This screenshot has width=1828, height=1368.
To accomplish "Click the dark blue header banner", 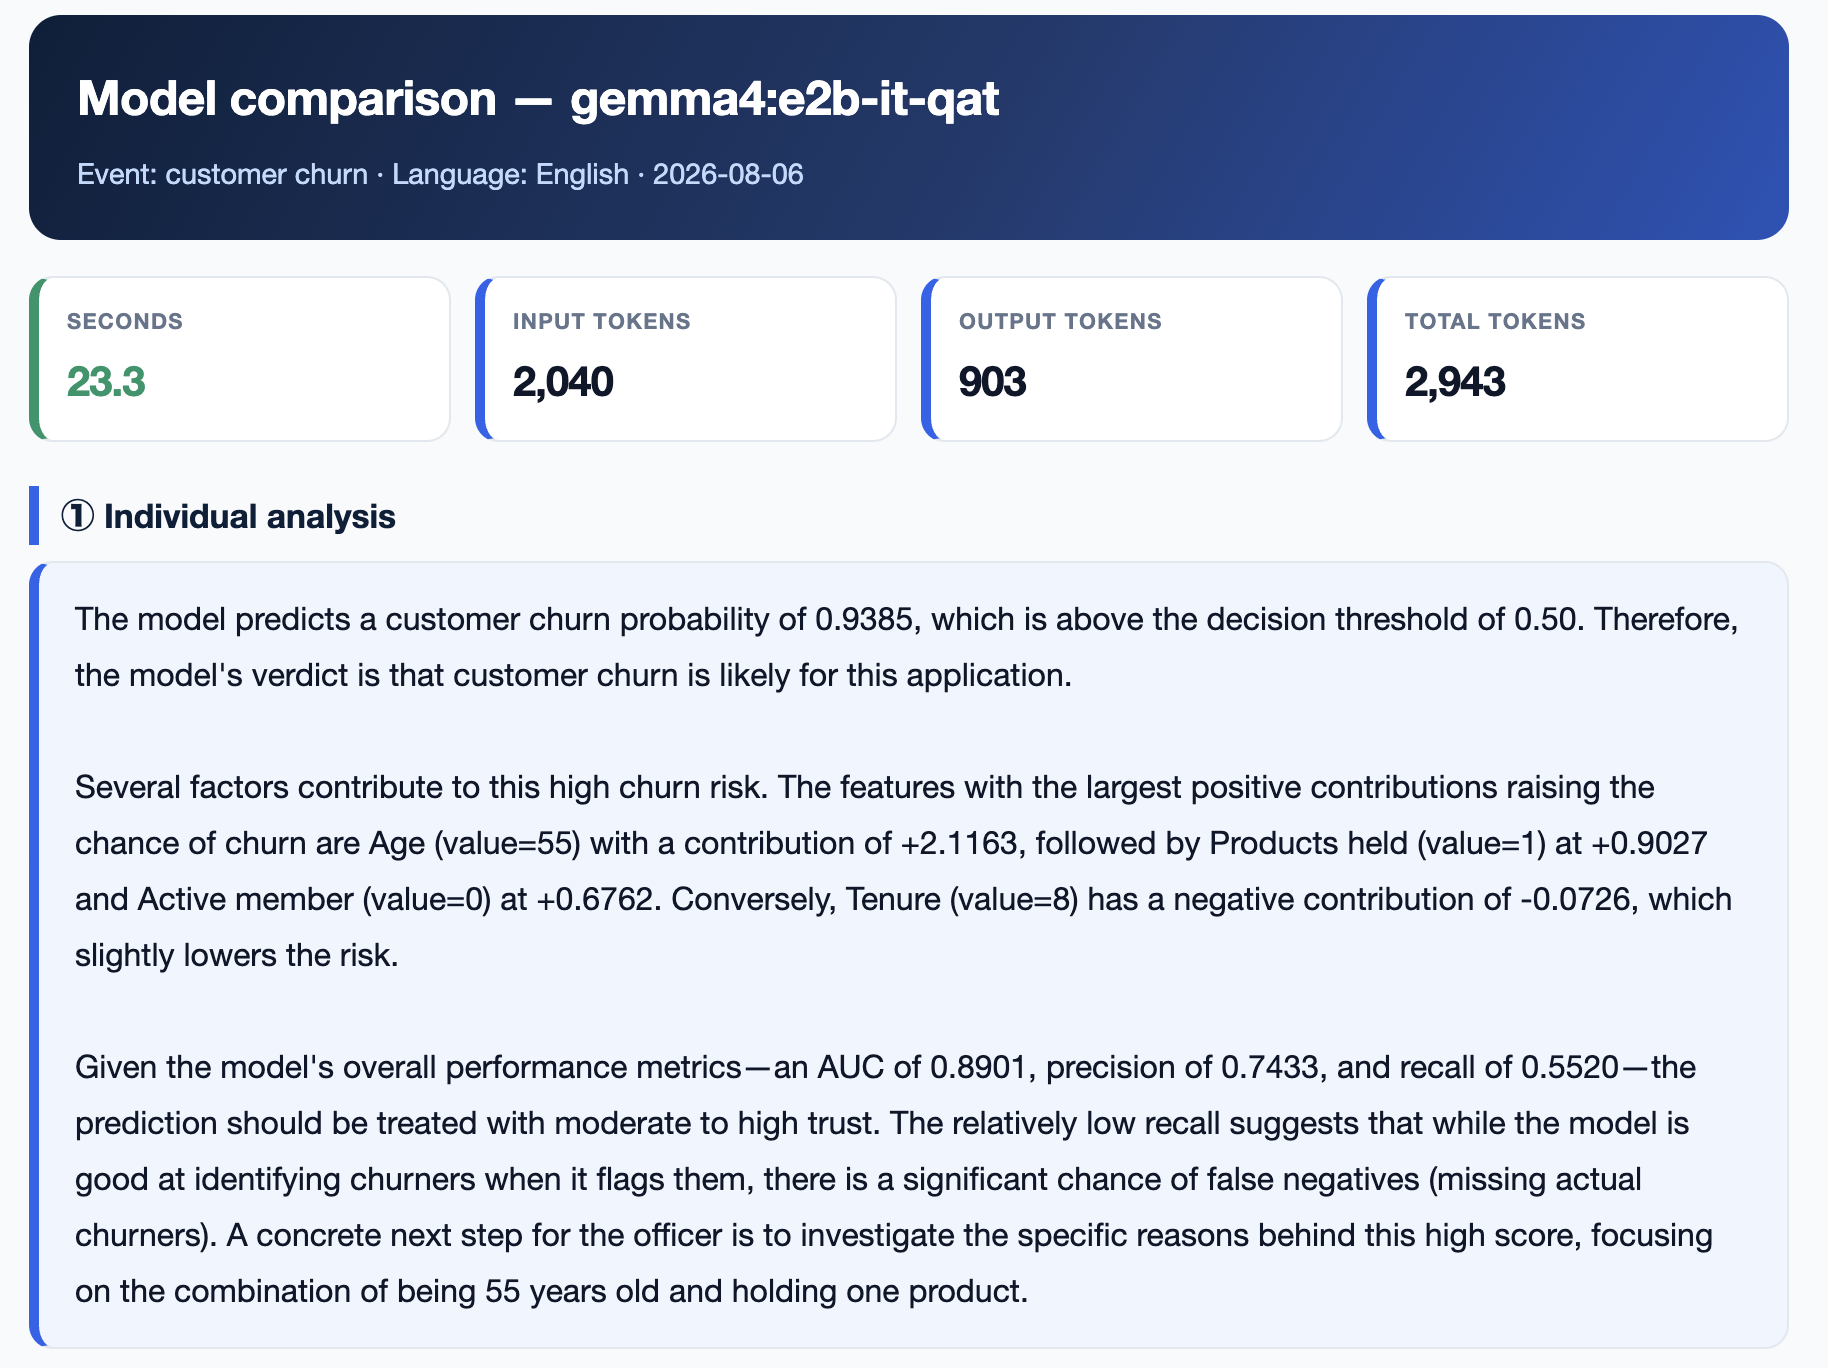I will tap(908, 127).
